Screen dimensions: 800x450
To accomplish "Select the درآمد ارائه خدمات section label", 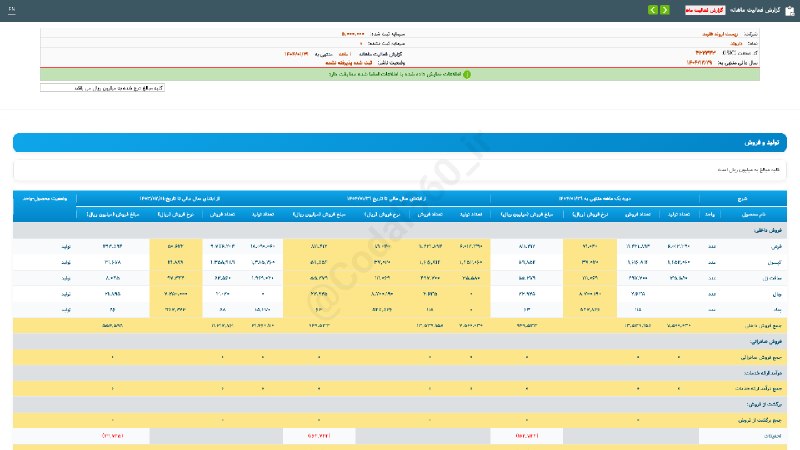I will [763, 373].
